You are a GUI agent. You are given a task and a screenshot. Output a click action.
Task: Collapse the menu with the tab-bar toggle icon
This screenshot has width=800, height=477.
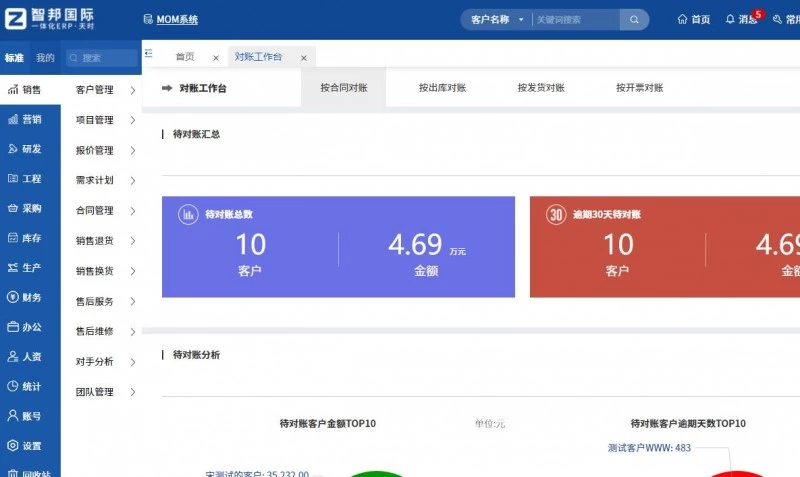click(149, 56)
